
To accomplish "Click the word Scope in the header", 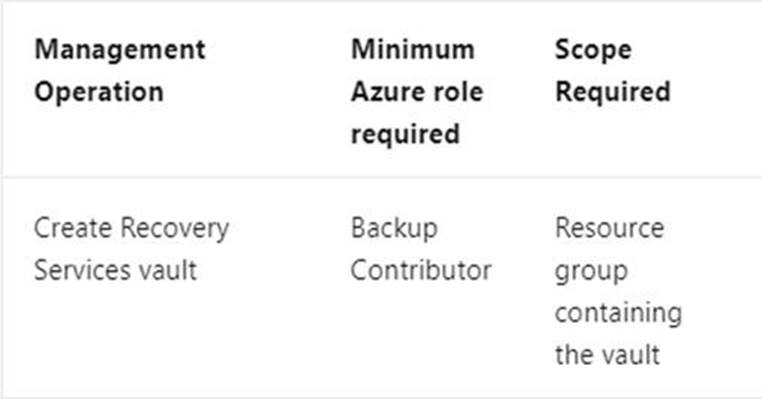I will [593, 50].
